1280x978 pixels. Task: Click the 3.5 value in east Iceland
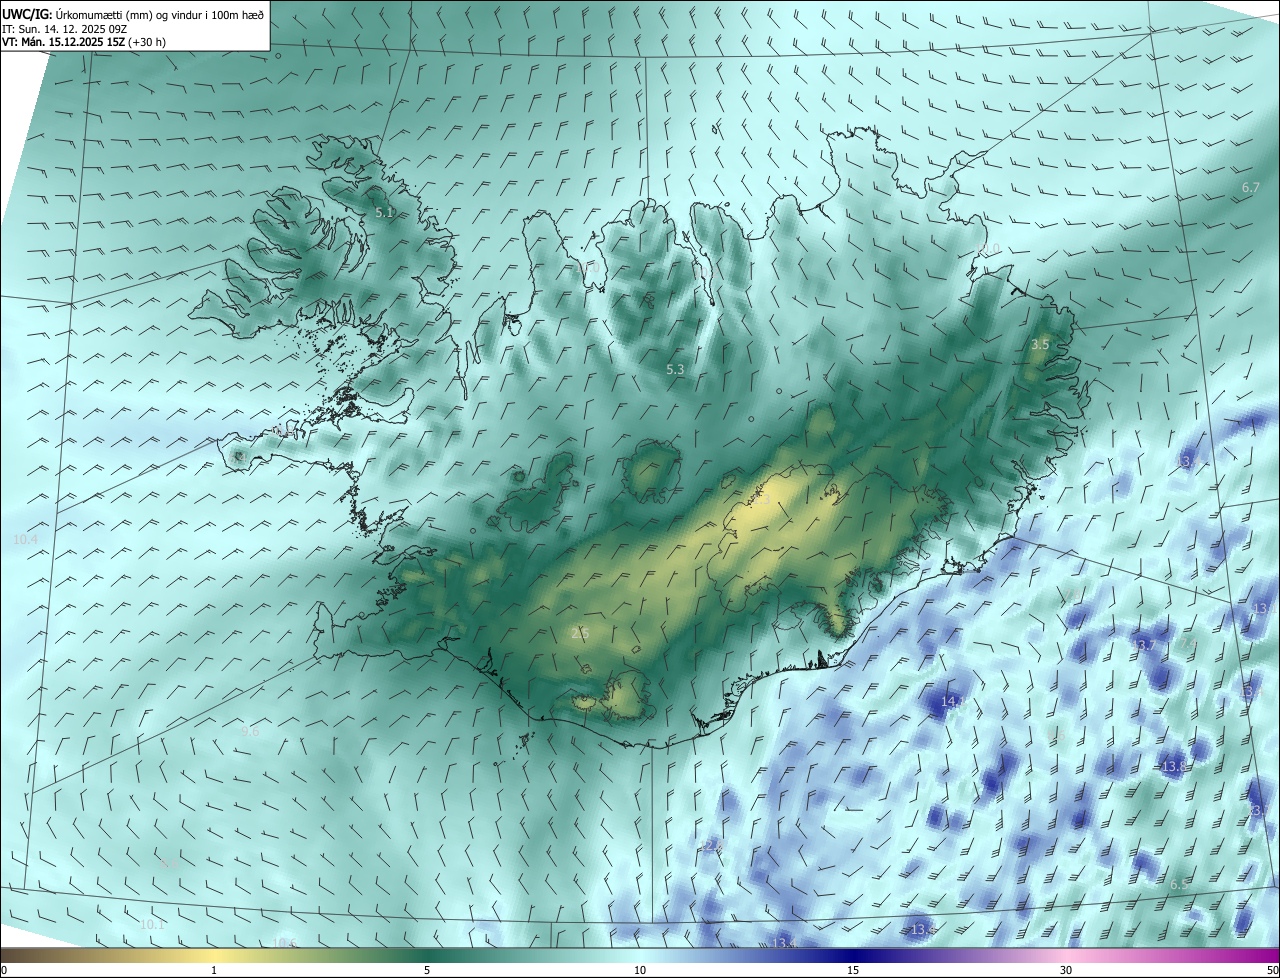(1040, 344)
